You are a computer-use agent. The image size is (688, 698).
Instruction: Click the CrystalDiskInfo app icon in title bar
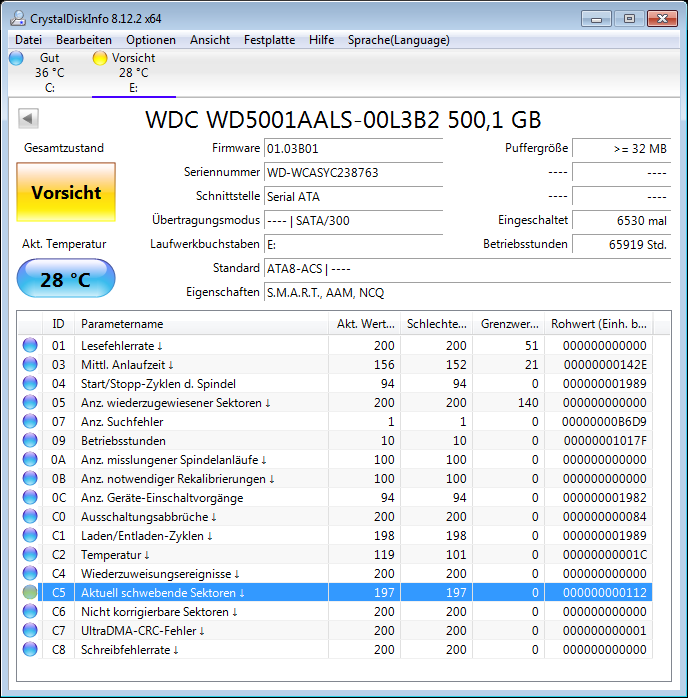coord(18,18)
